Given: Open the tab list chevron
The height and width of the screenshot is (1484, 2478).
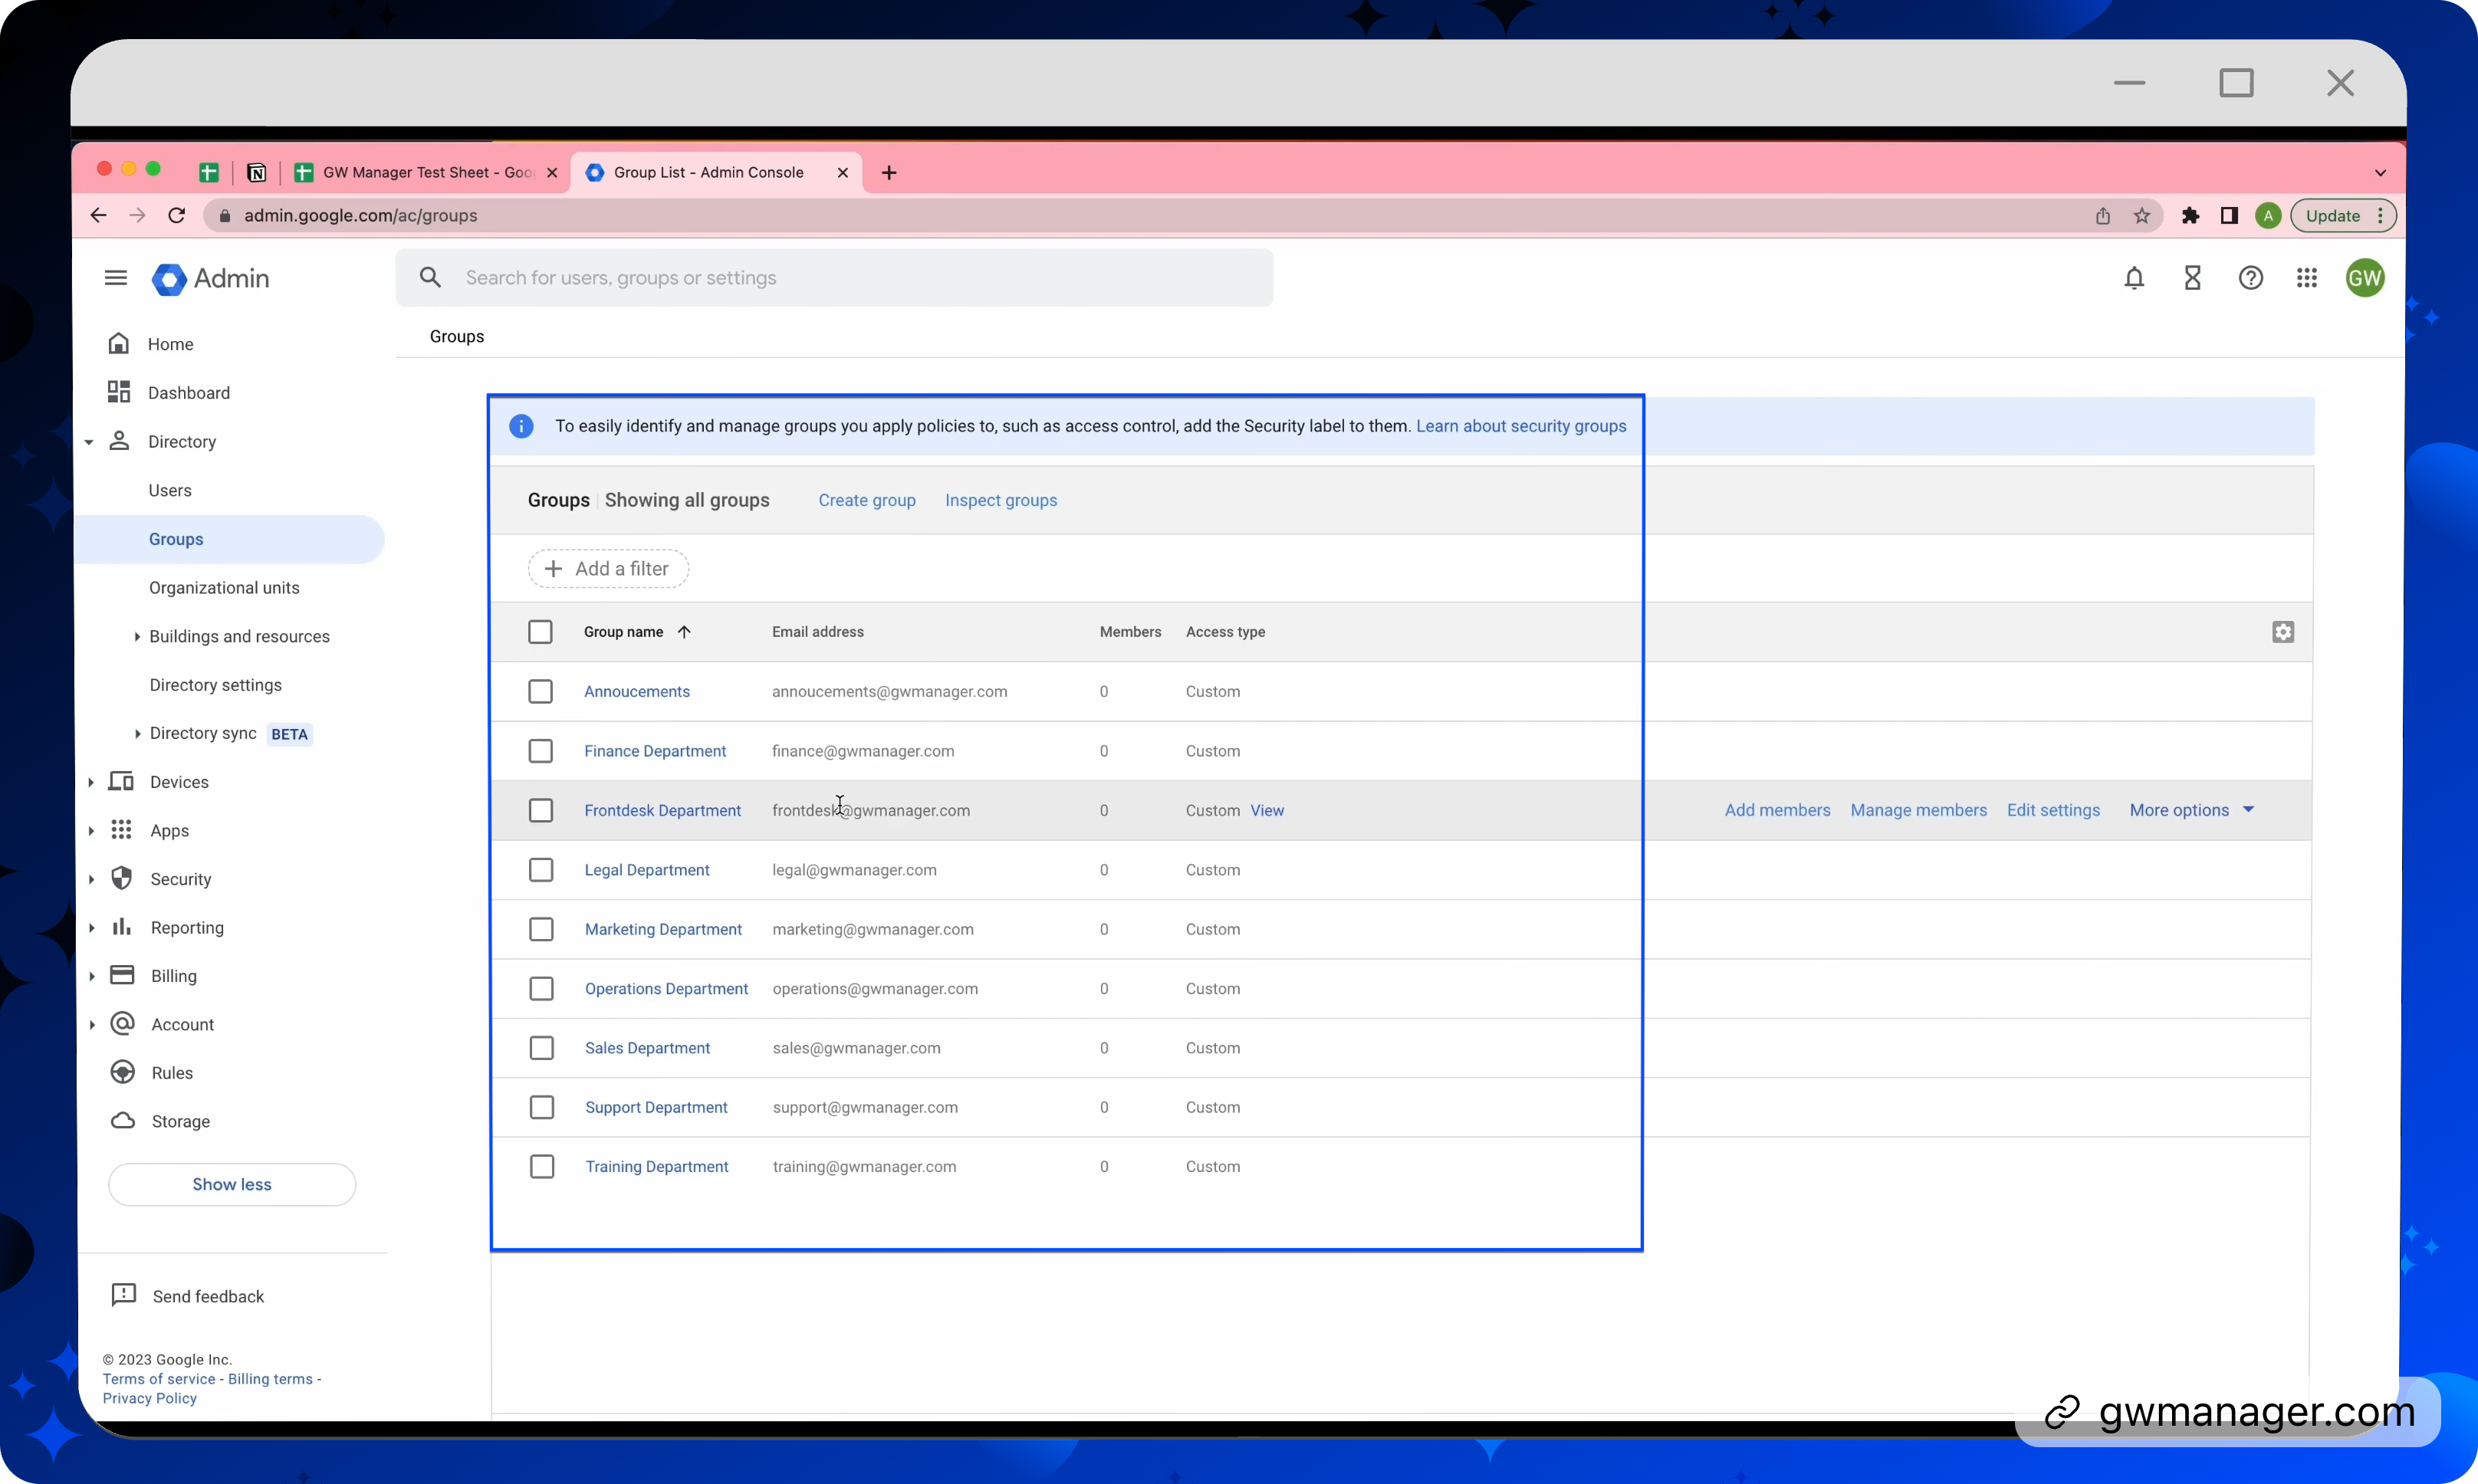Looking at the screenshot, I should 2380,172.
